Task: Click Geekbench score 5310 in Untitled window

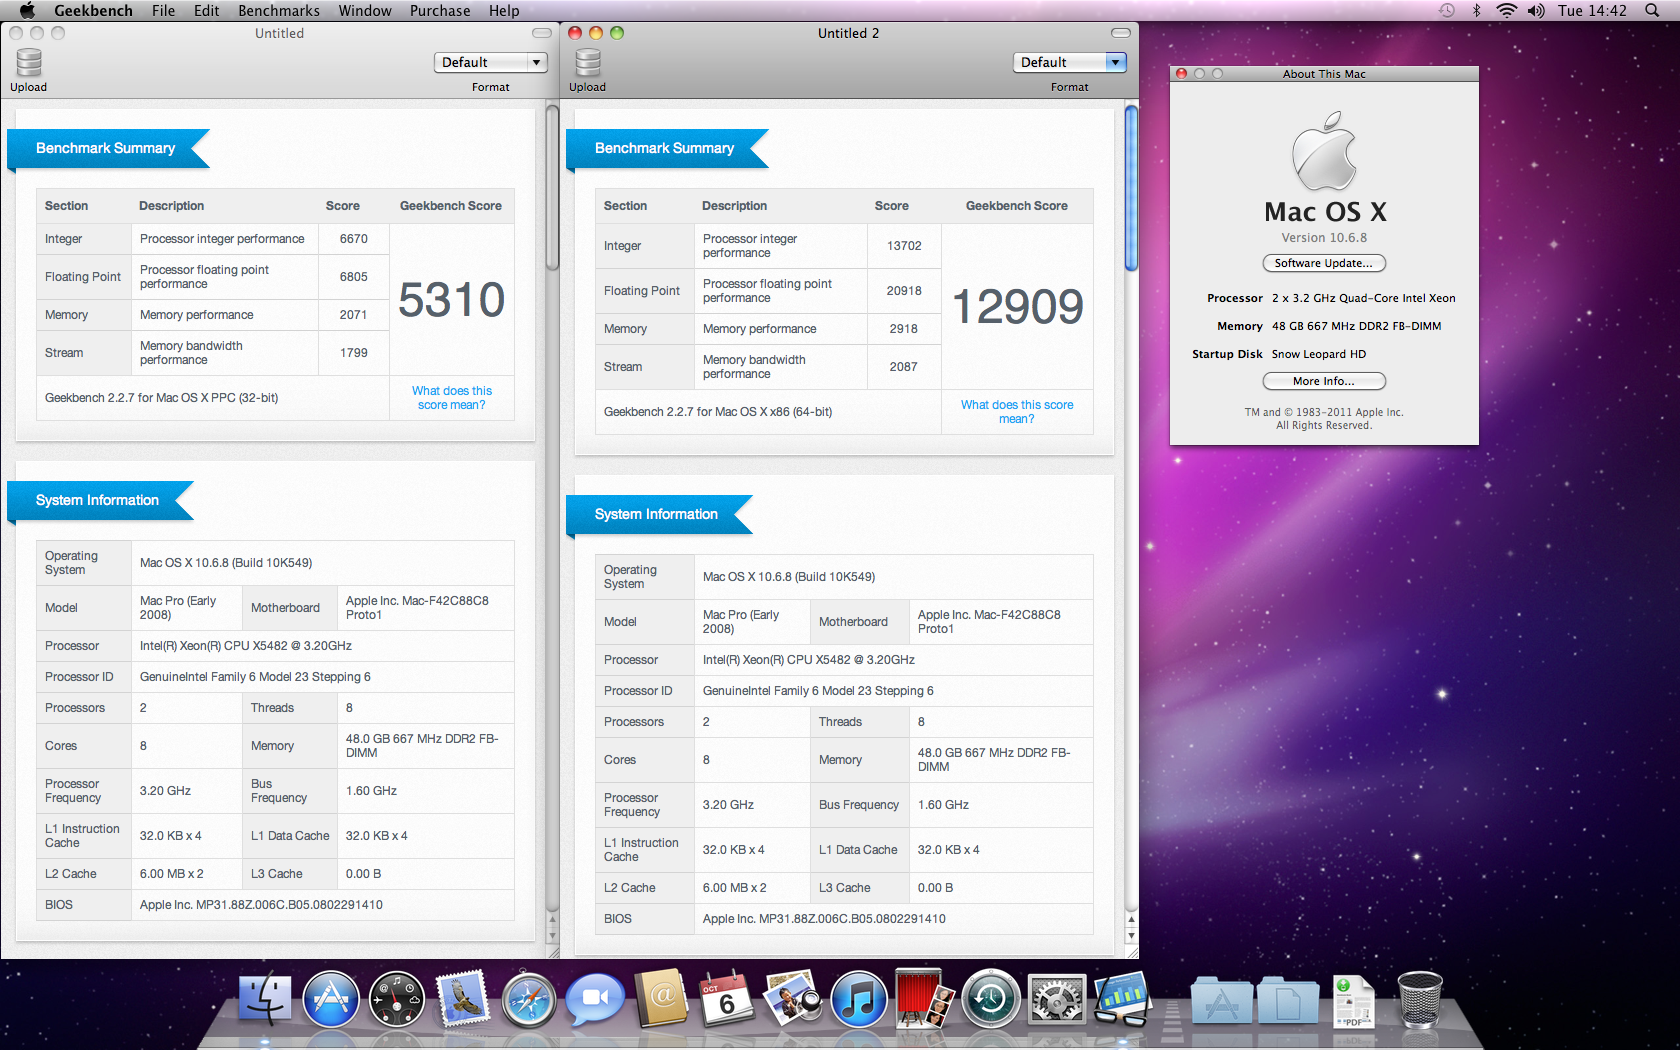Action: 452,300
